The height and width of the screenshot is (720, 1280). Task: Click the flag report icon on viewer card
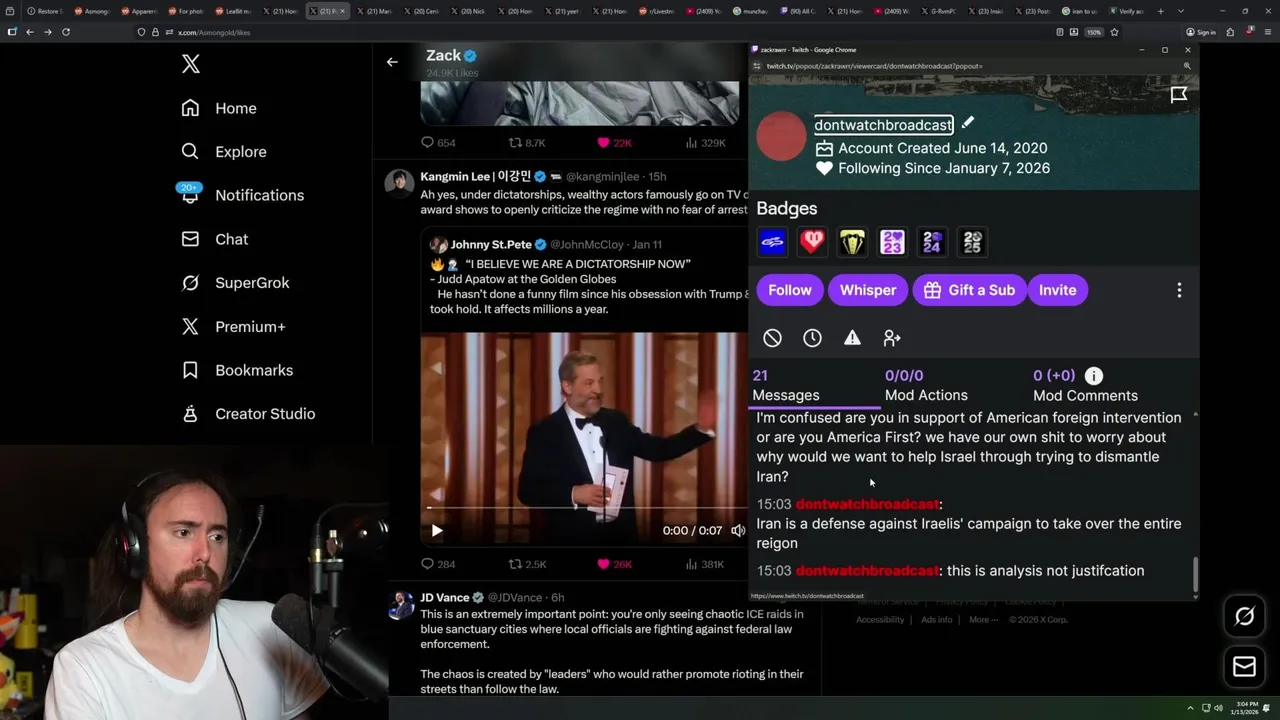(x=1179, y=94)
